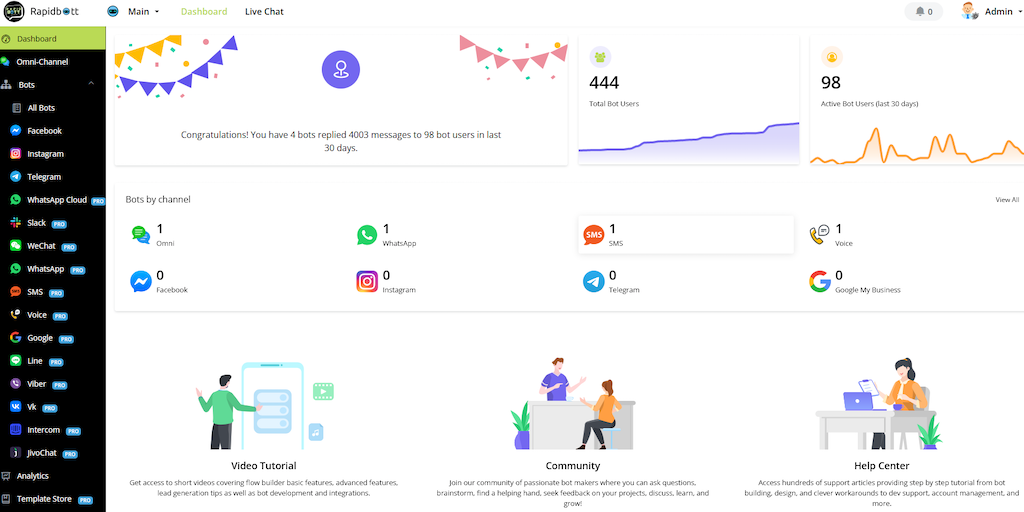1024x512 pixels.
Task: Click the Video Tutorial illustration
Action: (x=264, y=405)
